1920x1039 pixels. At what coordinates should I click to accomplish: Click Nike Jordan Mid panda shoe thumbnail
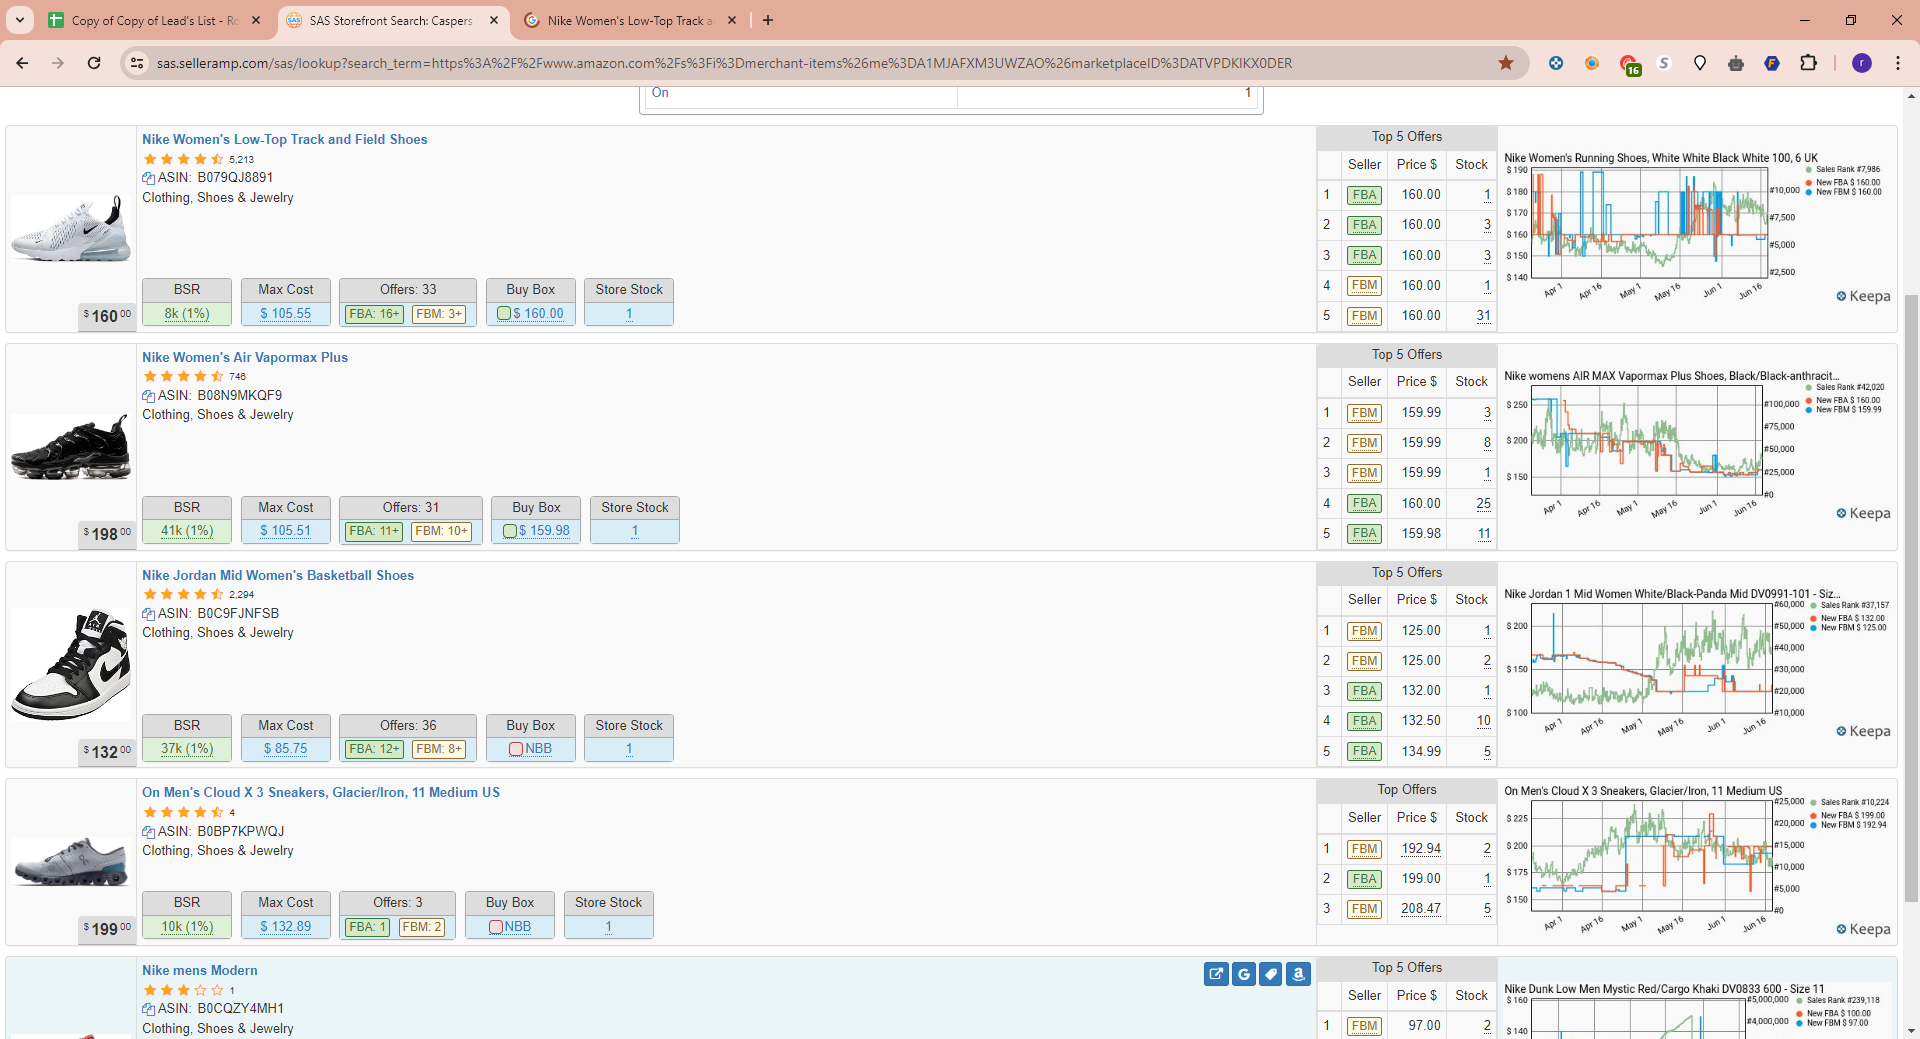71,665
